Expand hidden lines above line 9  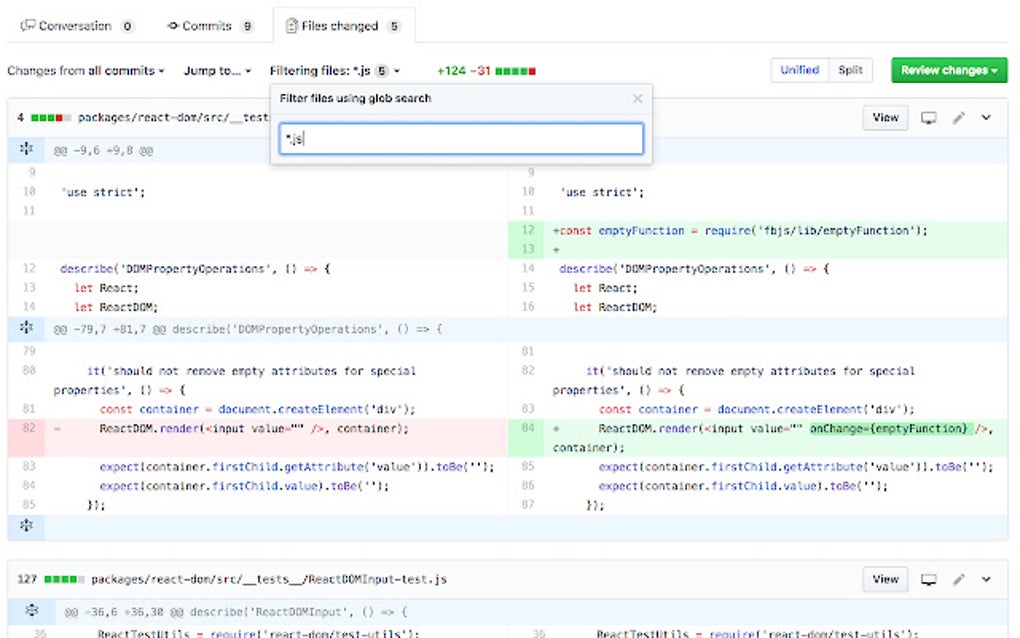click(x=26, y=149)
